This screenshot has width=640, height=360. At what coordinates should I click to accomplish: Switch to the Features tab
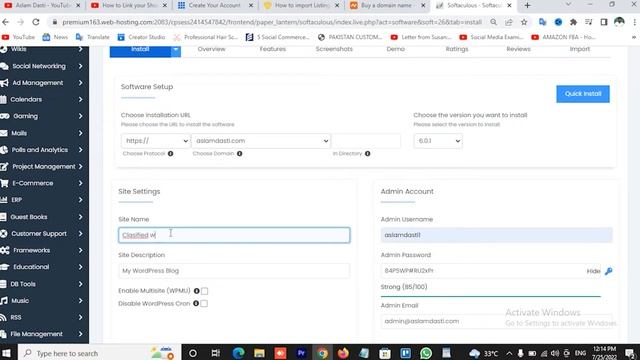273,49
